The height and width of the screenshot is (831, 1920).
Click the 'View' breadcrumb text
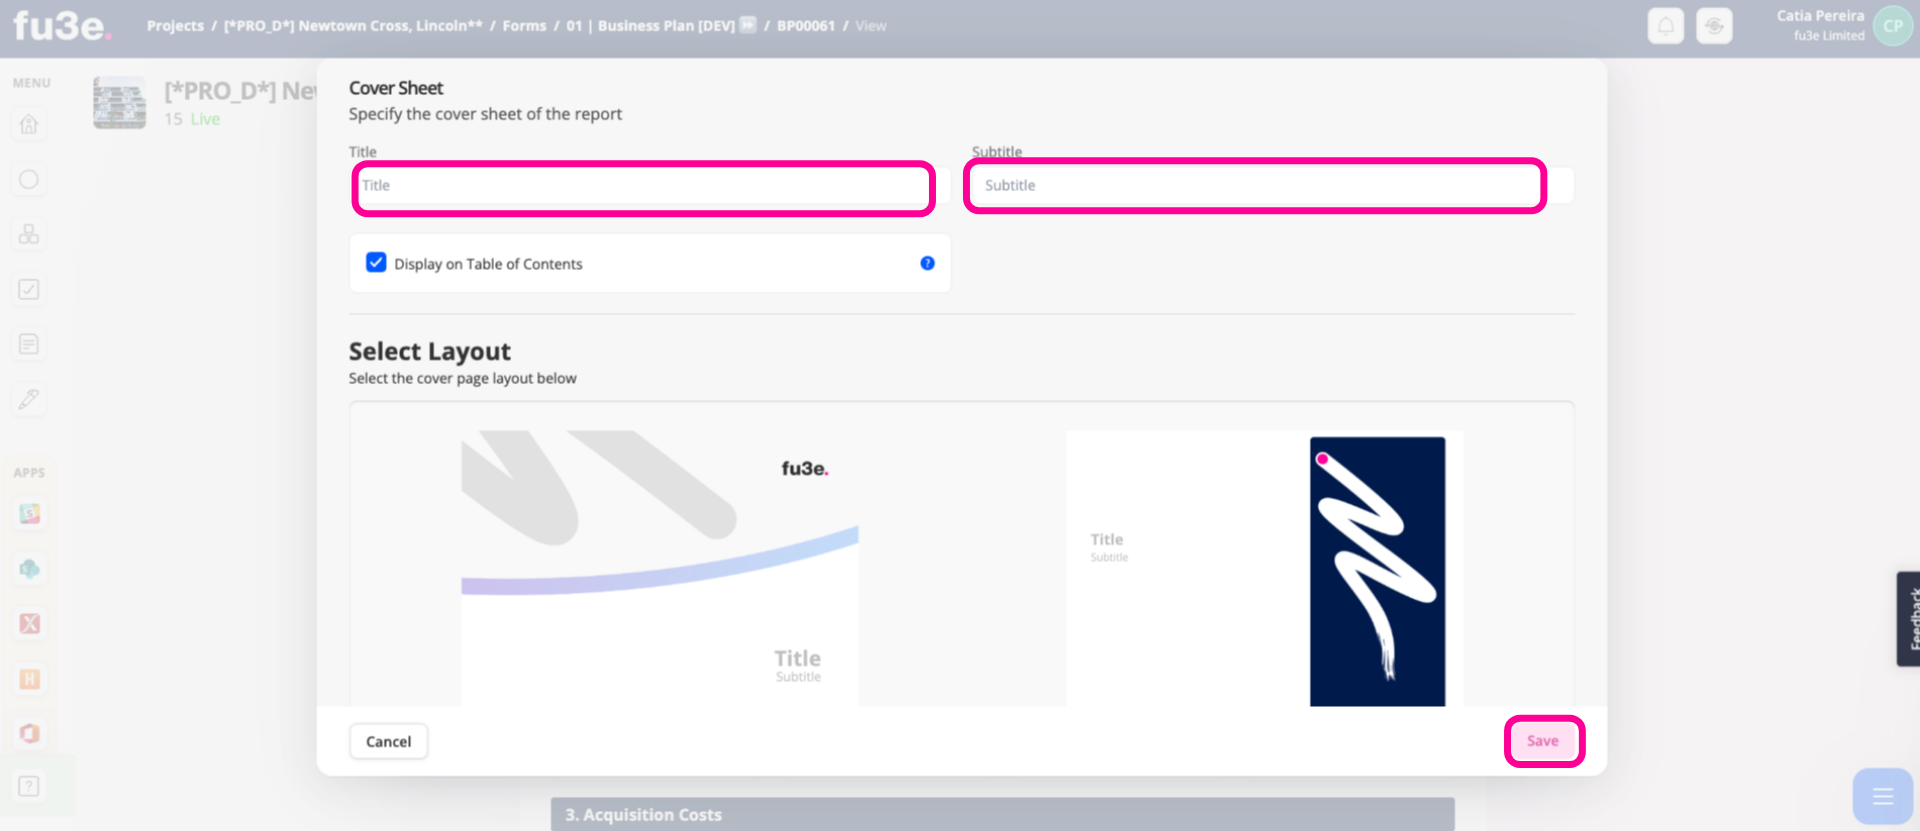(x=870, y=26)
